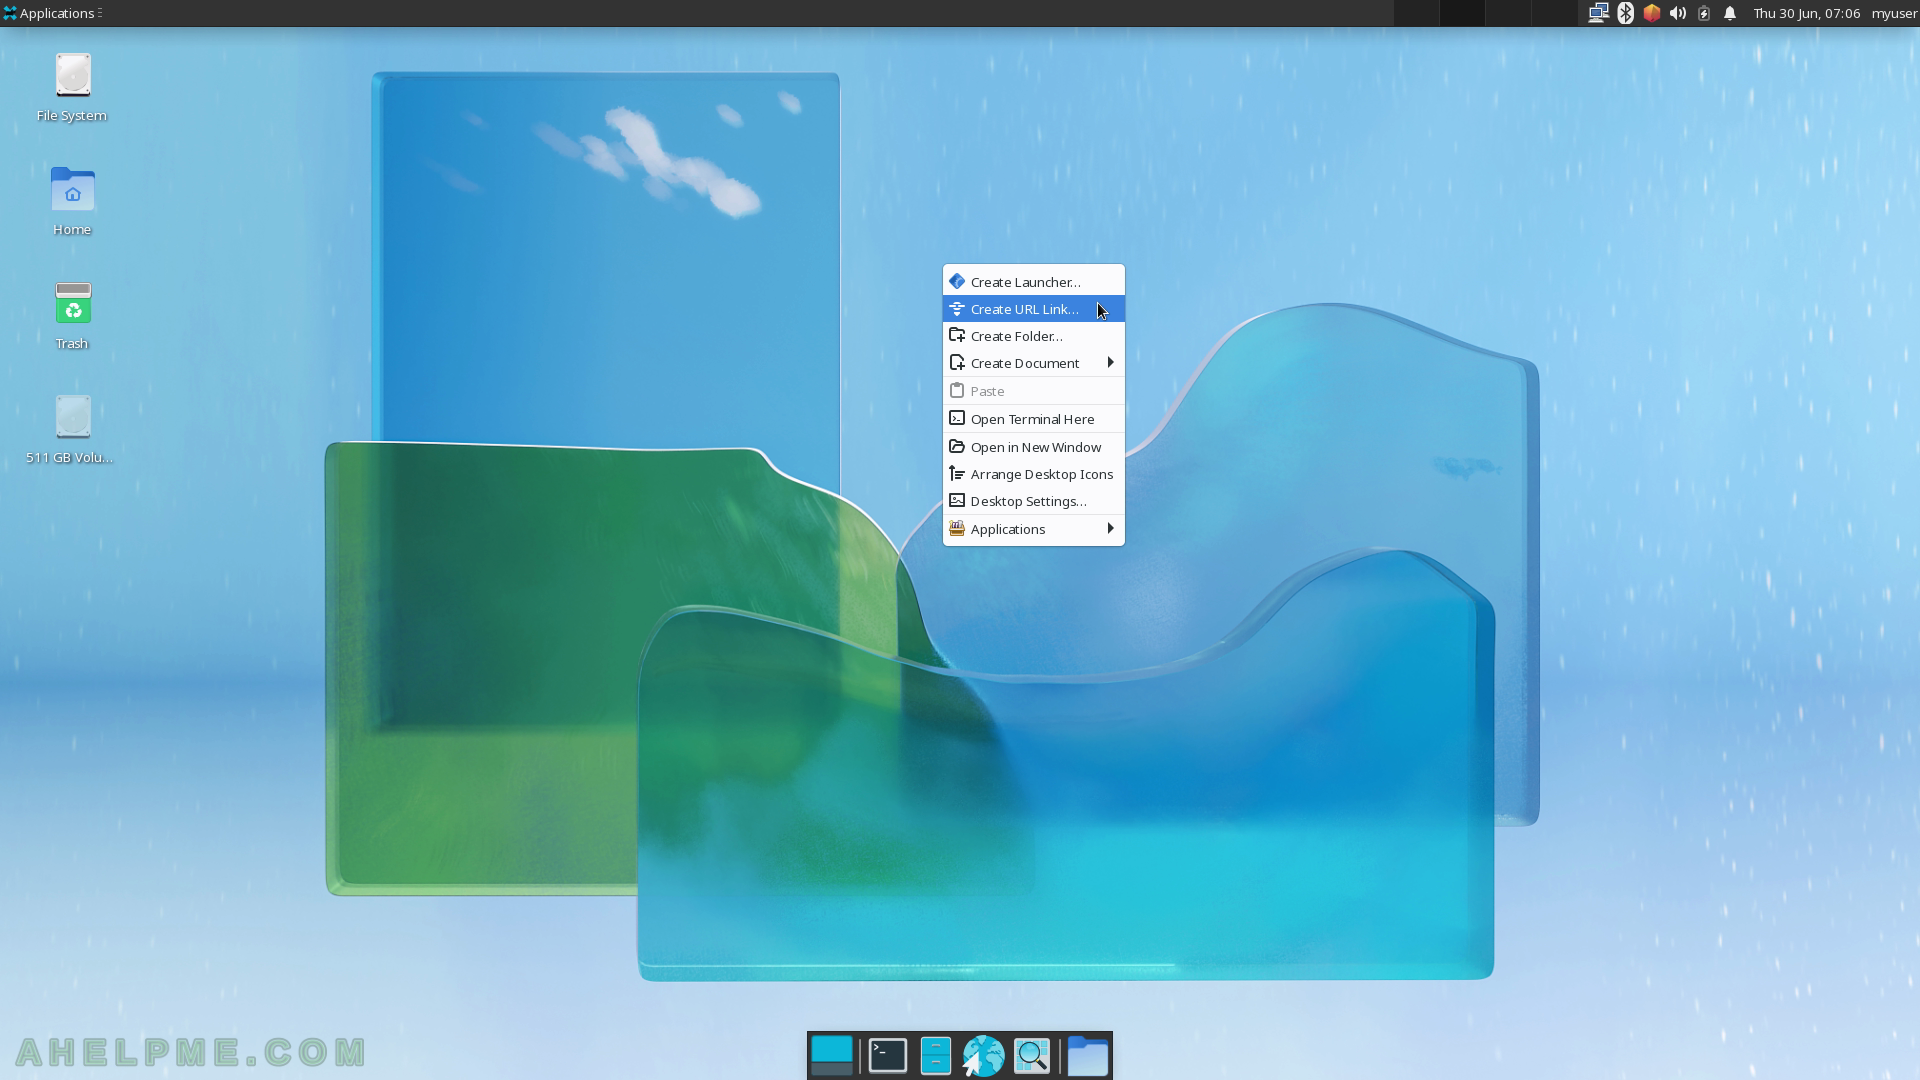Click the battery power manager tray icon
Screen dimensions: 1920x1080
[1704, 13]
